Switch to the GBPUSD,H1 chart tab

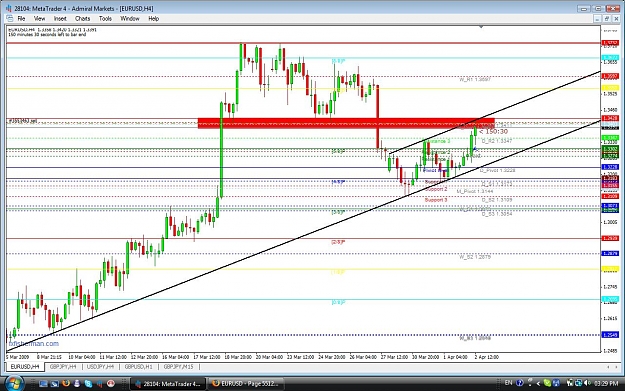138,366
